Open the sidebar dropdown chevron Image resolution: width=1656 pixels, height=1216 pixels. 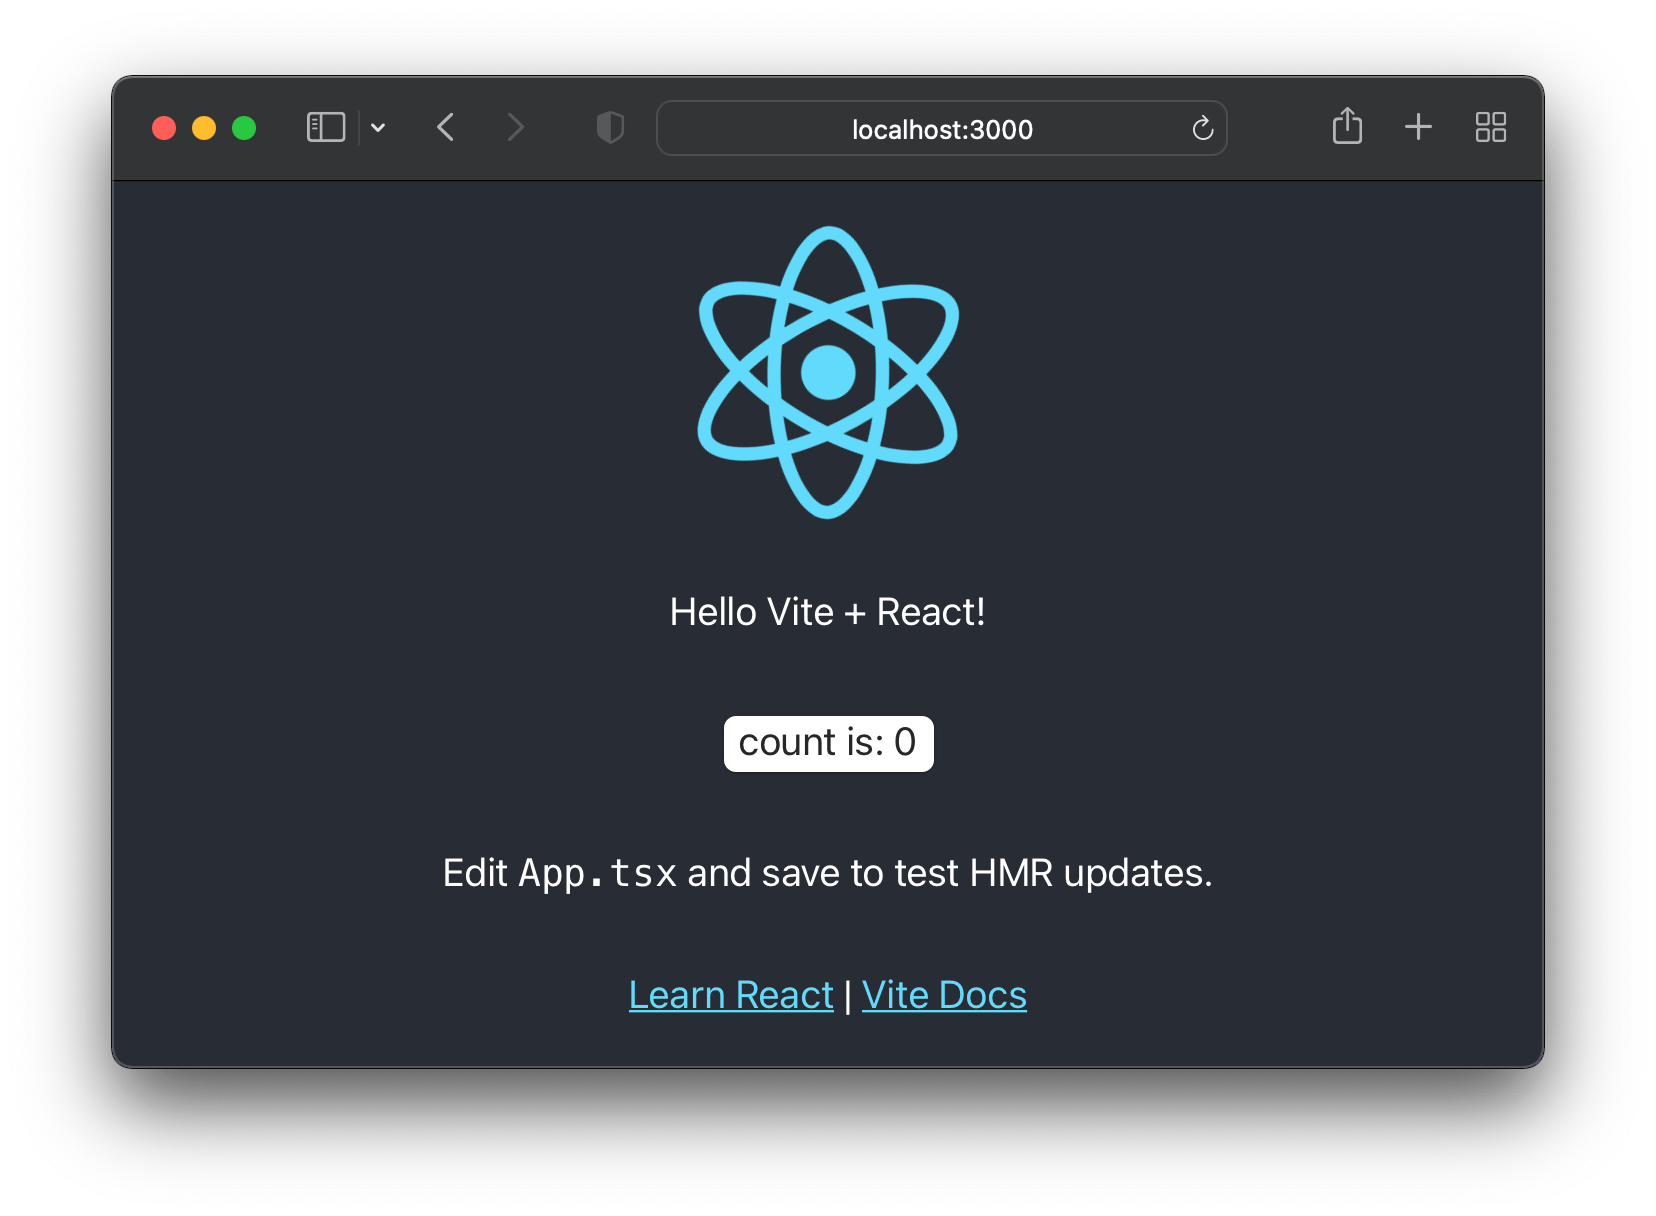click(378, 128)
